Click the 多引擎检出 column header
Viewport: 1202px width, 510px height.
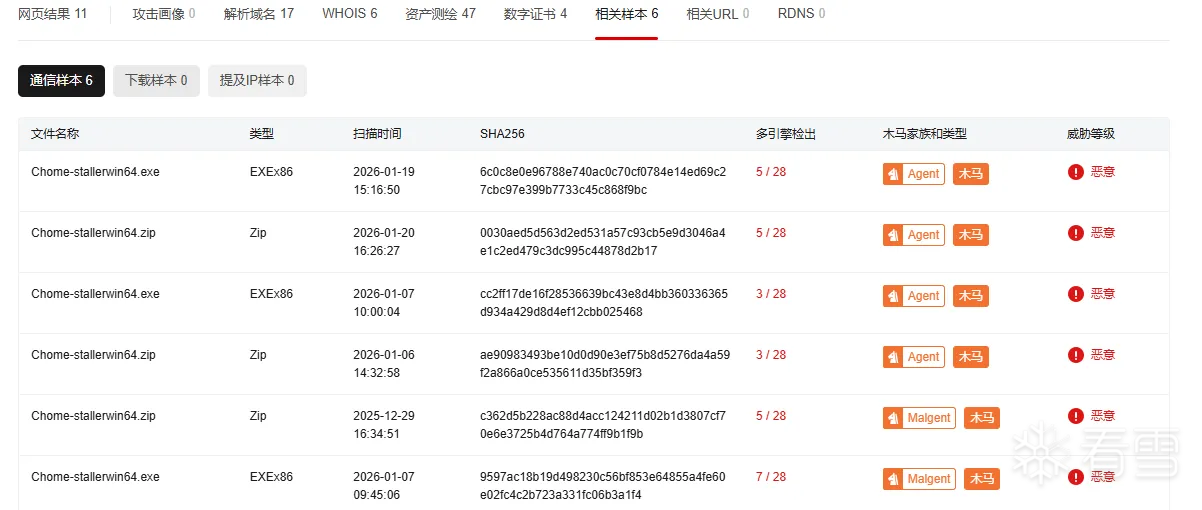click(786, 134)
